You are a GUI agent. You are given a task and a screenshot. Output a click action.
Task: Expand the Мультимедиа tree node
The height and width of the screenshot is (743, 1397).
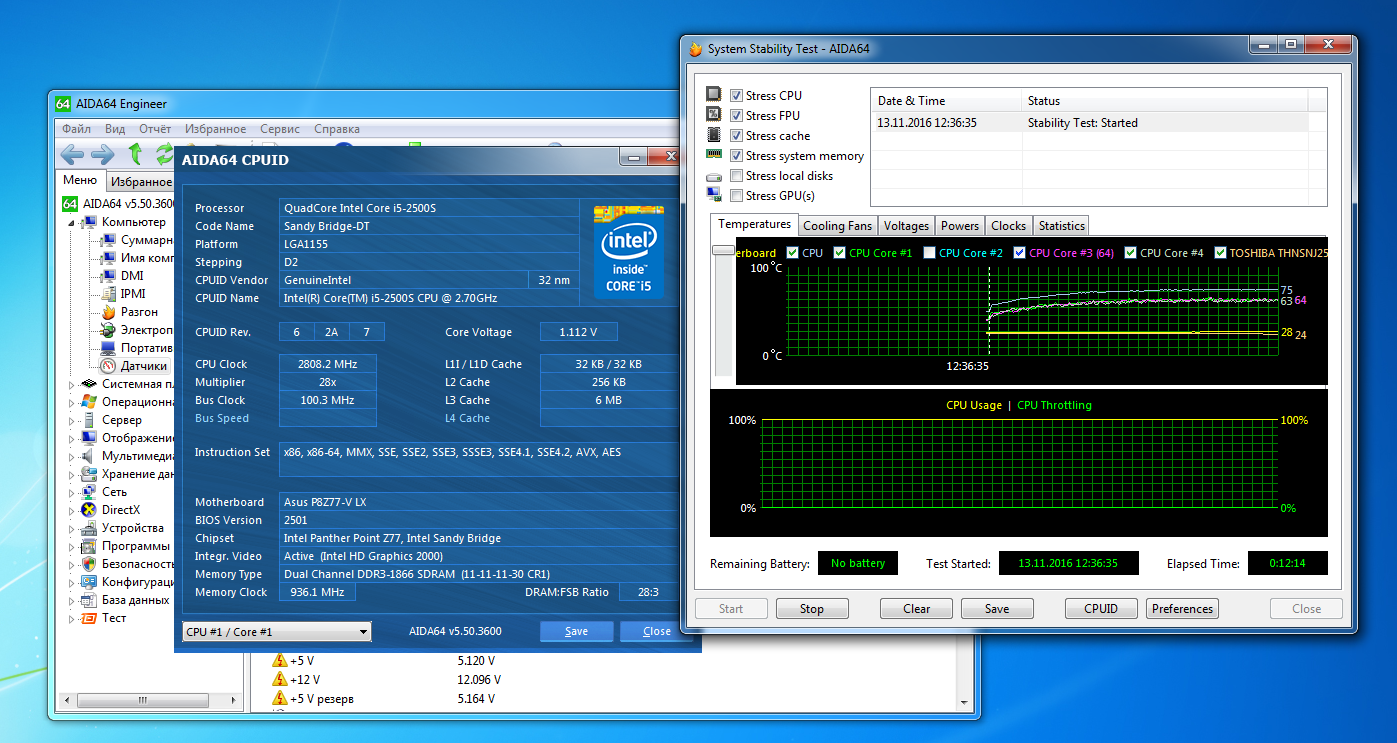[x=71, y=456]
